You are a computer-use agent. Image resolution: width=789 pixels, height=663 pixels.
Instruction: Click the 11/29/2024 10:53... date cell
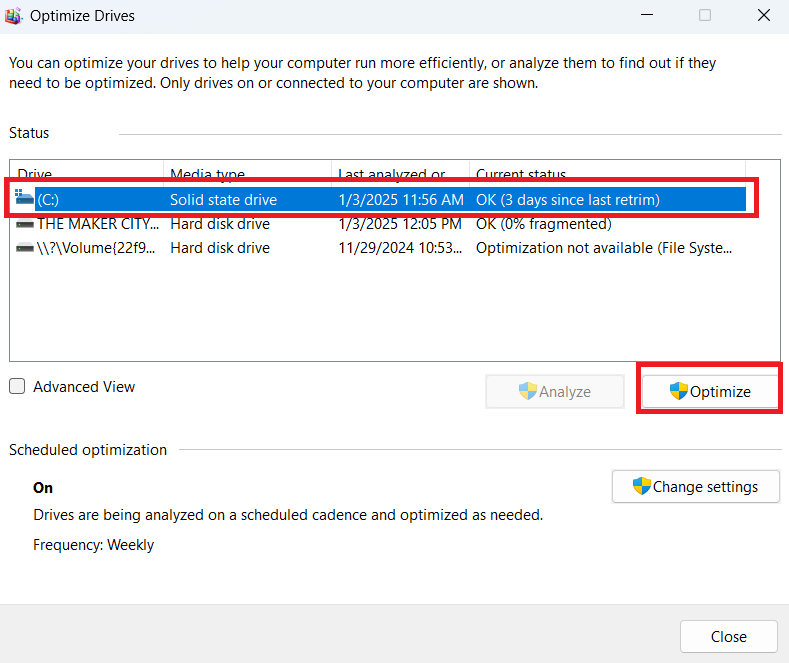pyautogui.click(x=400, y=248)
